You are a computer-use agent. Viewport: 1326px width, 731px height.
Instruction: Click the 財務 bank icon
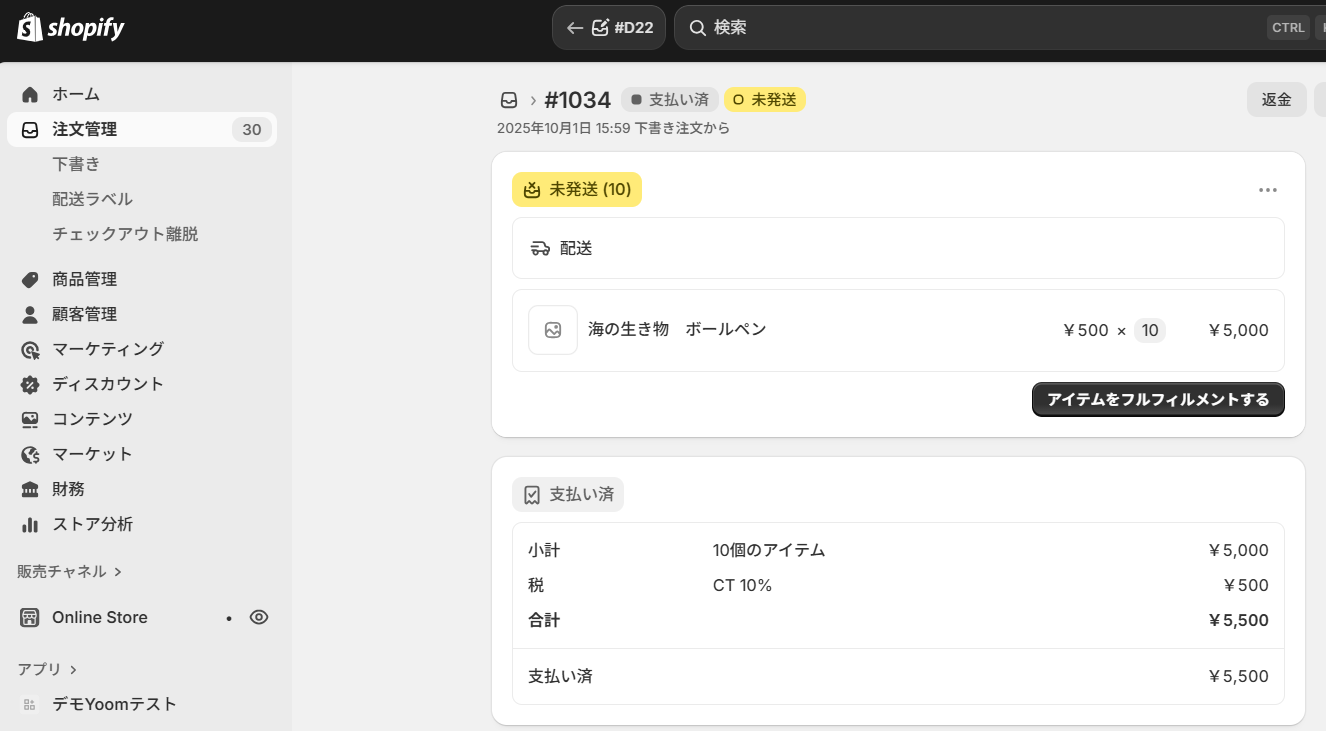[x=30, y=489]
